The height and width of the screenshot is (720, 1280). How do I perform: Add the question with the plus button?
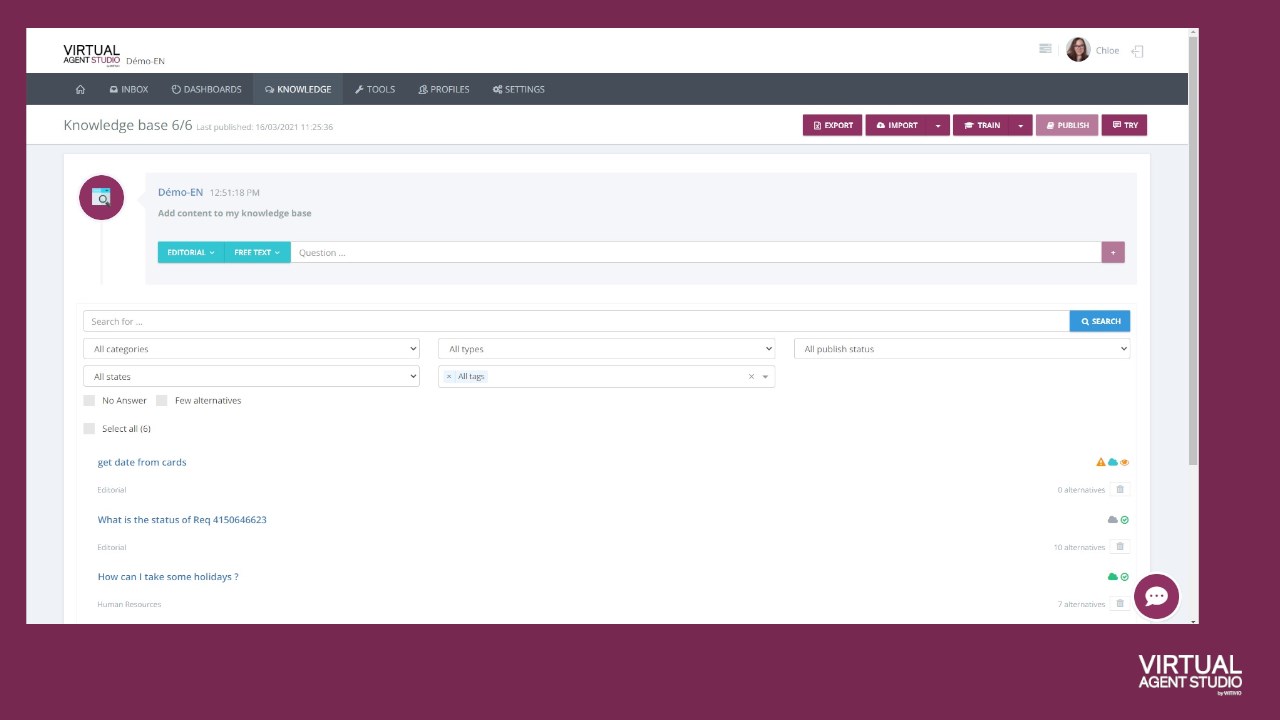pos(1113,252)
